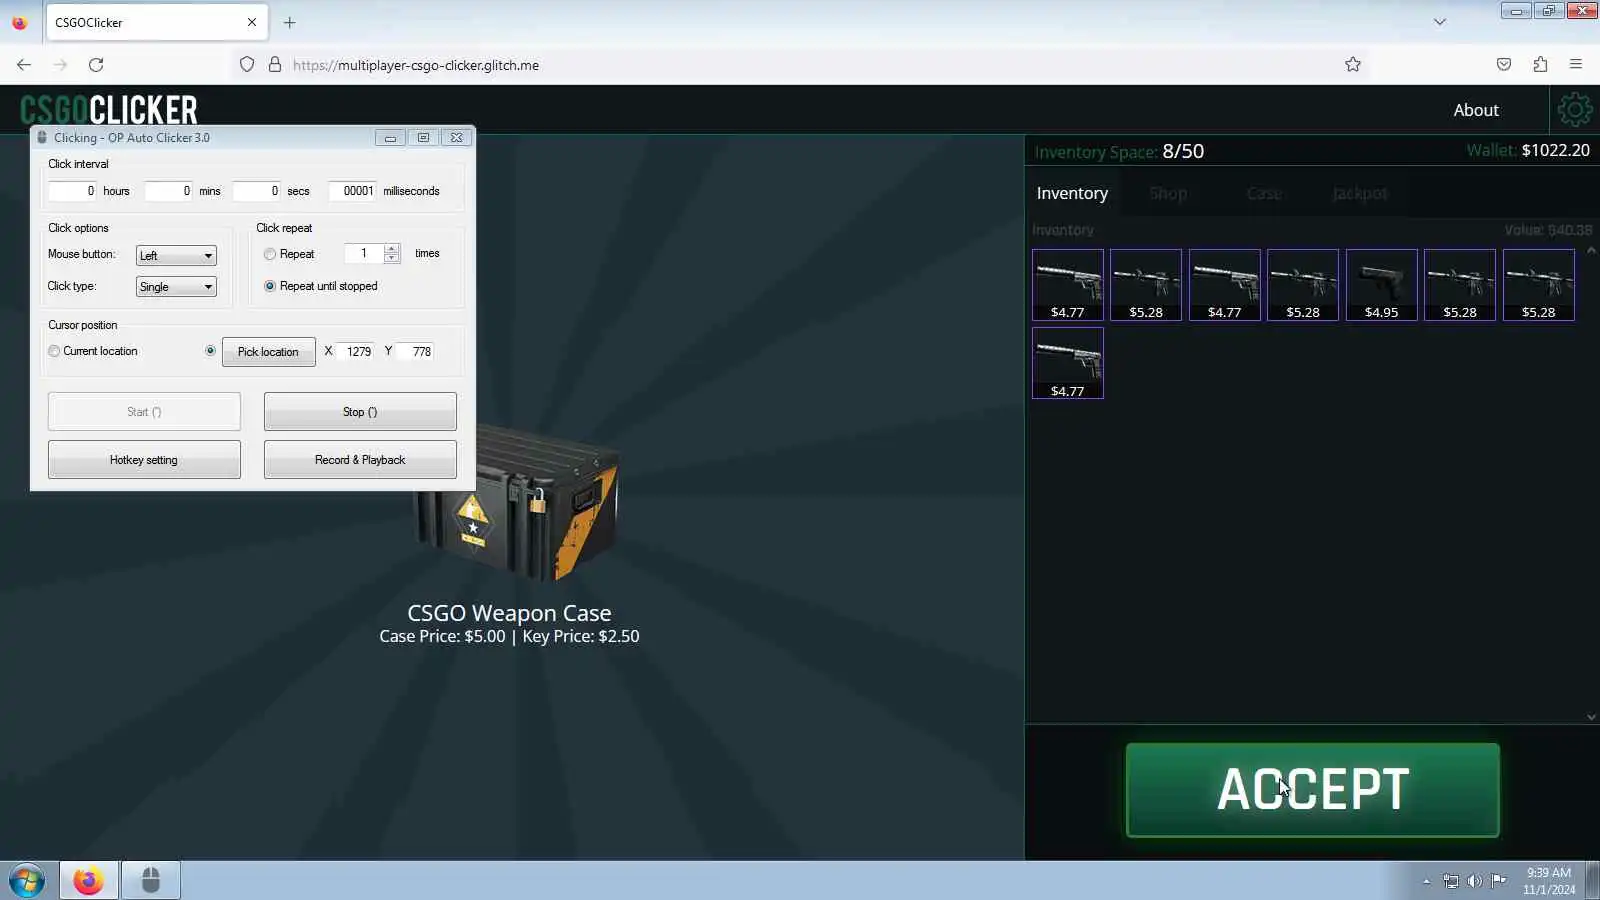
Task: Focus the secs interval field
Action: 256,191
